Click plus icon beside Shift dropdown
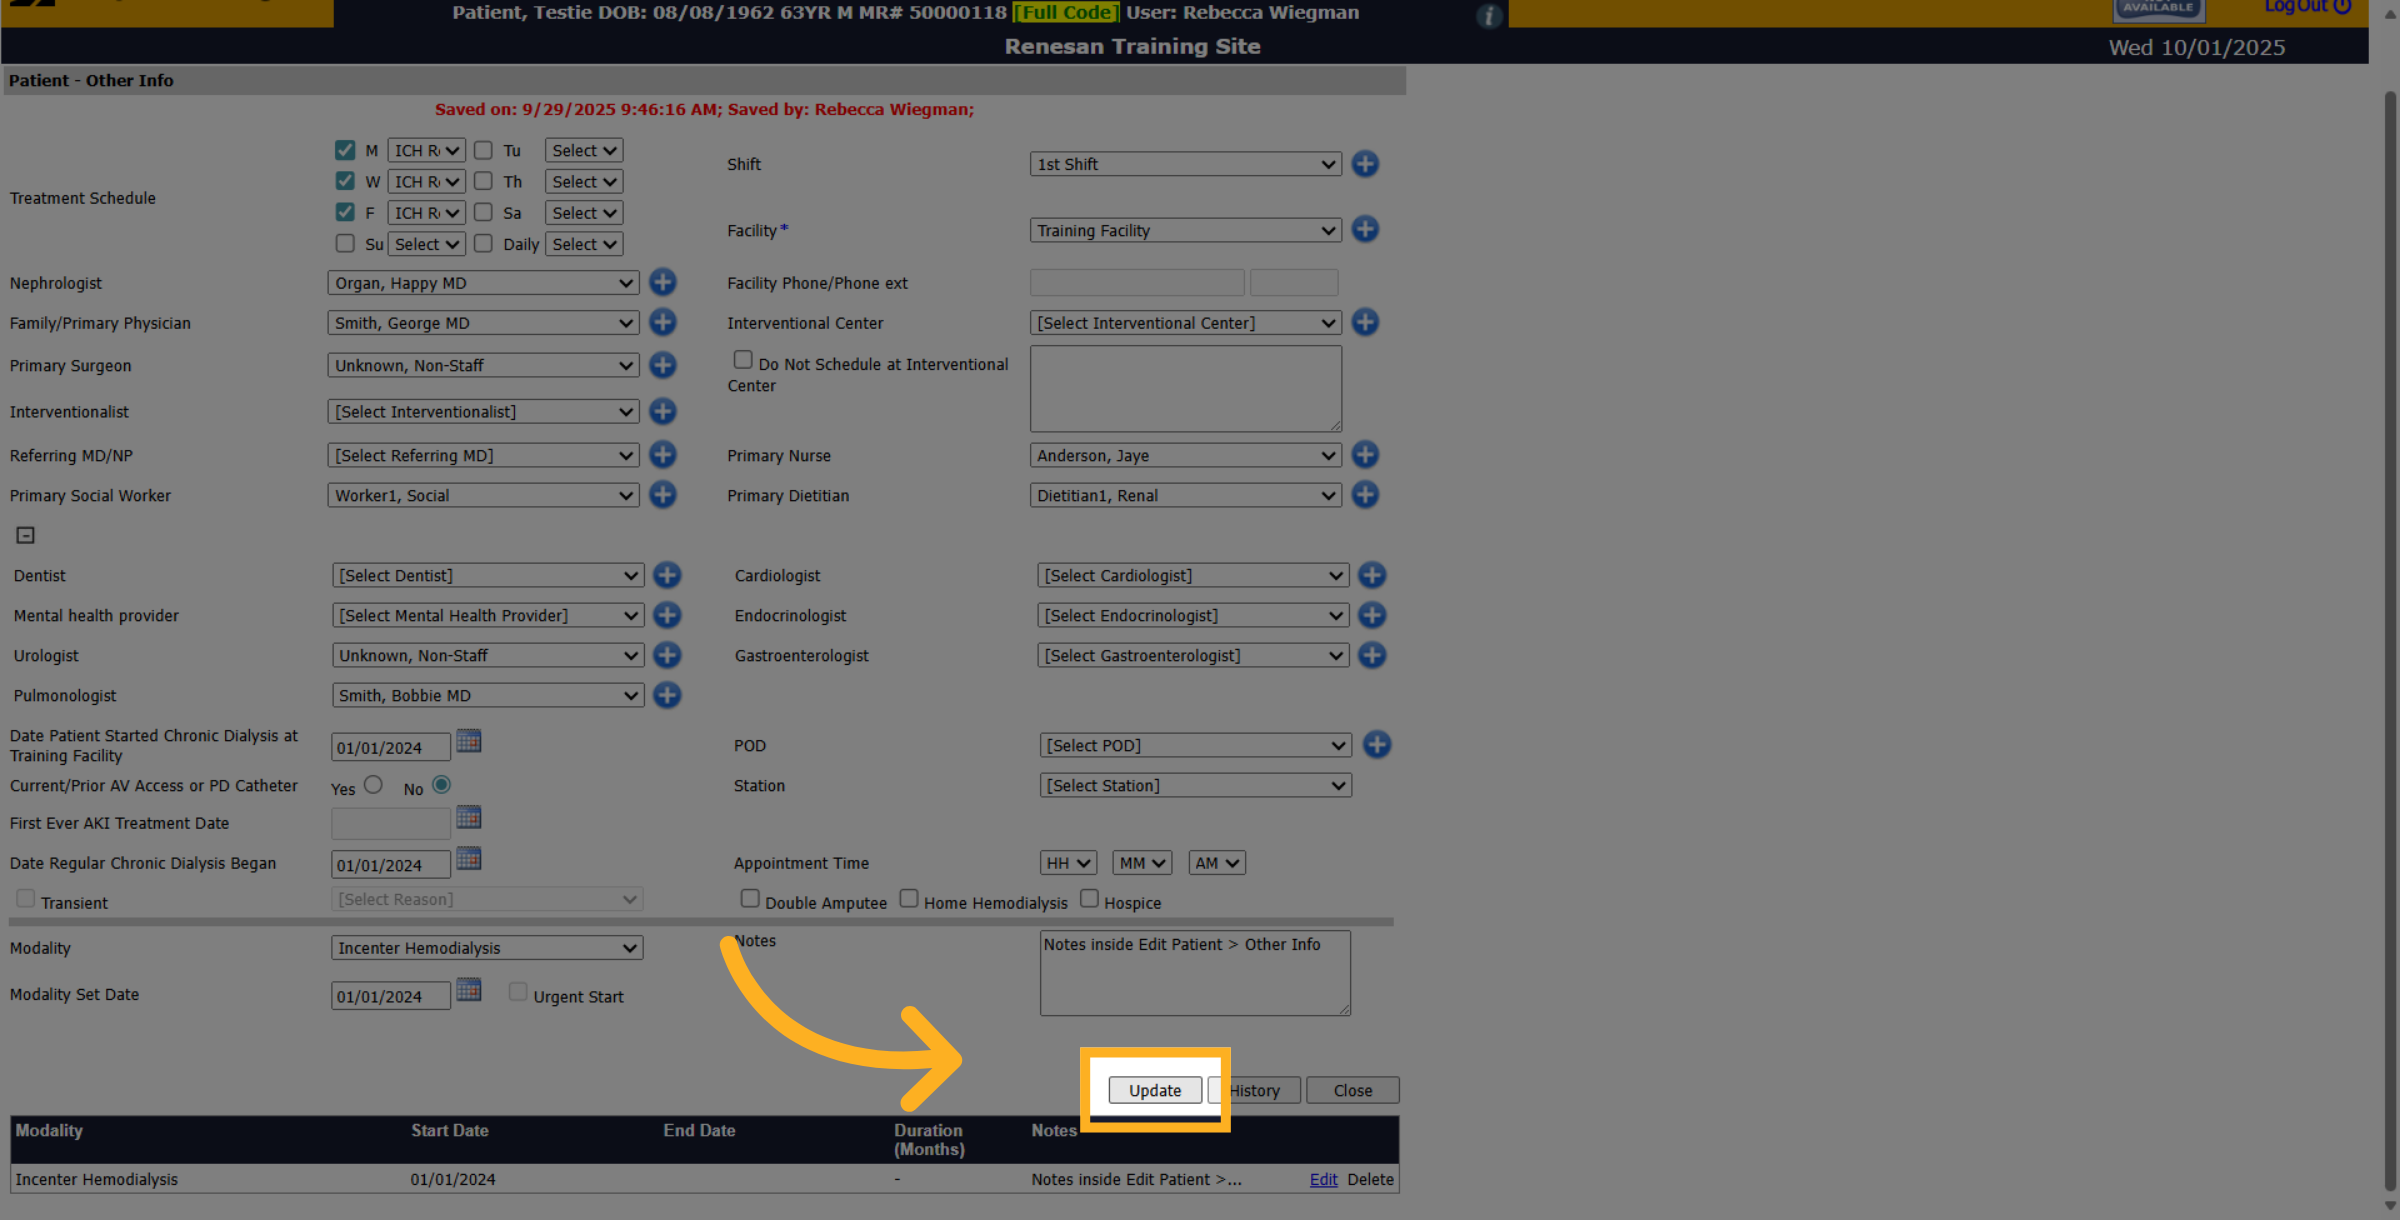The height and width of the screenshot is (1220, 2400). click(1365, 163)
